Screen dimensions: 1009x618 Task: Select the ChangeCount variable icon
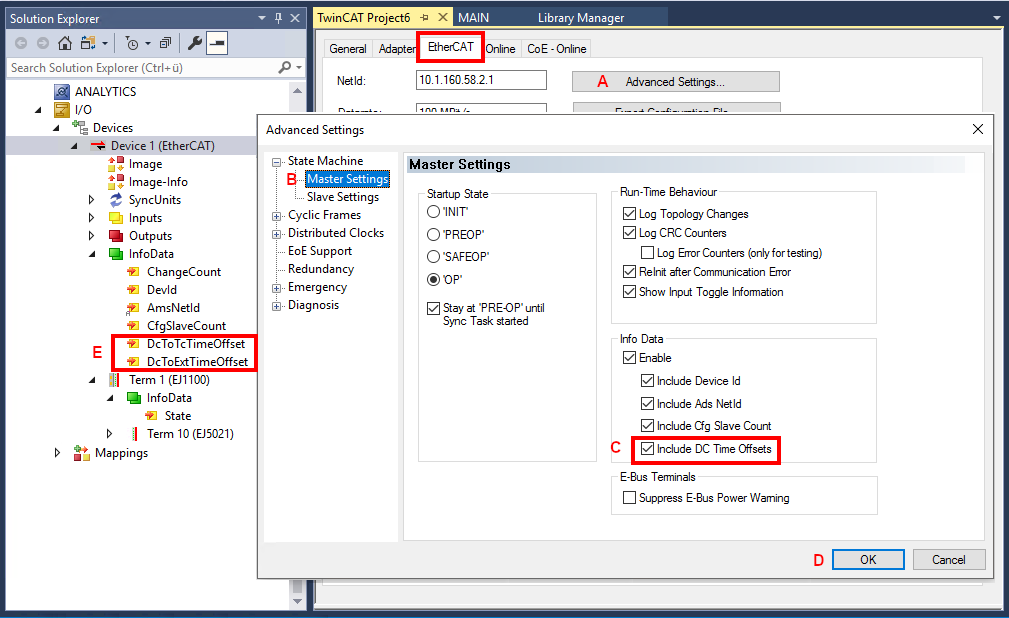tap(133, 272)
